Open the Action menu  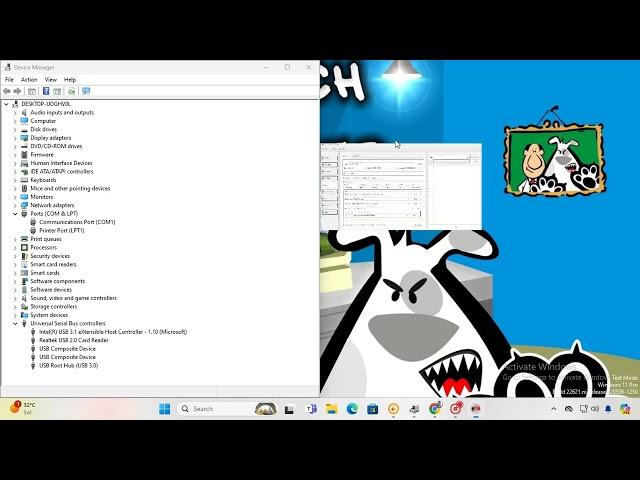(x=29, y=80)
